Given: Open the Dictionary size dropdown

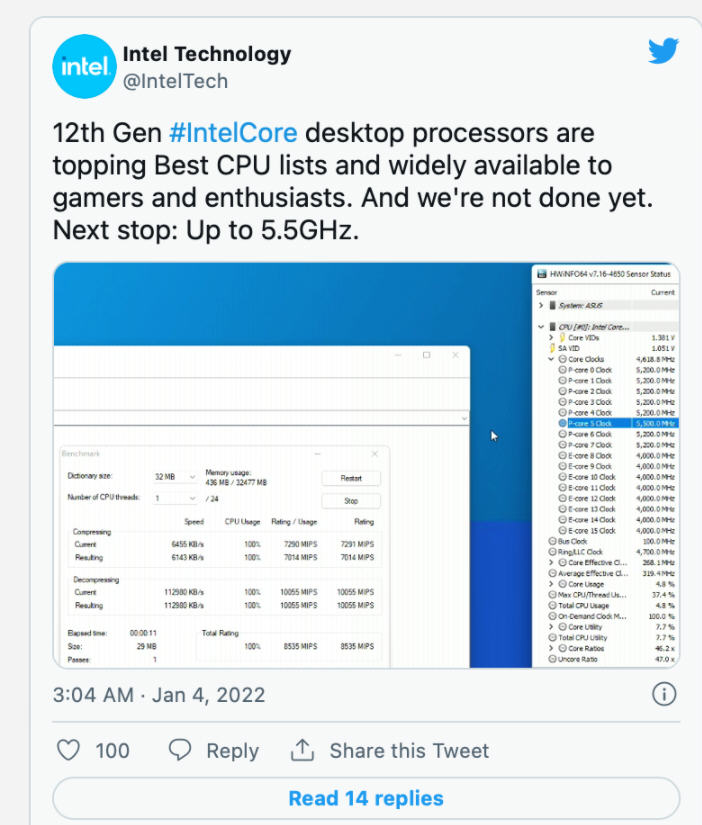Looking at the screenshot, I should 191,476.
